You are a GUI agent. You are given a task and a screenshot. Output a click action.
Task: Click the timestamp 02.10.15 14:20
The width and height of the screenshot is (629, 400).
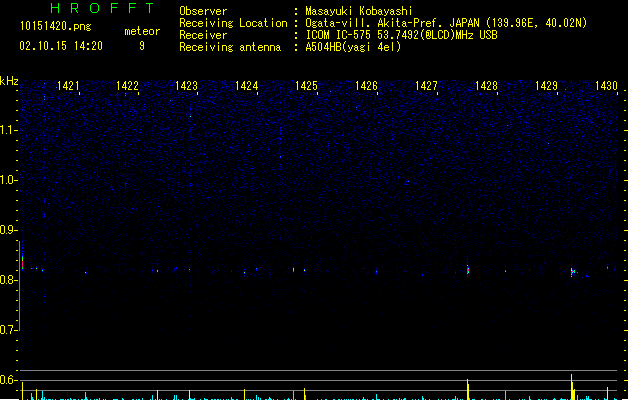click(x=61, y=46)
